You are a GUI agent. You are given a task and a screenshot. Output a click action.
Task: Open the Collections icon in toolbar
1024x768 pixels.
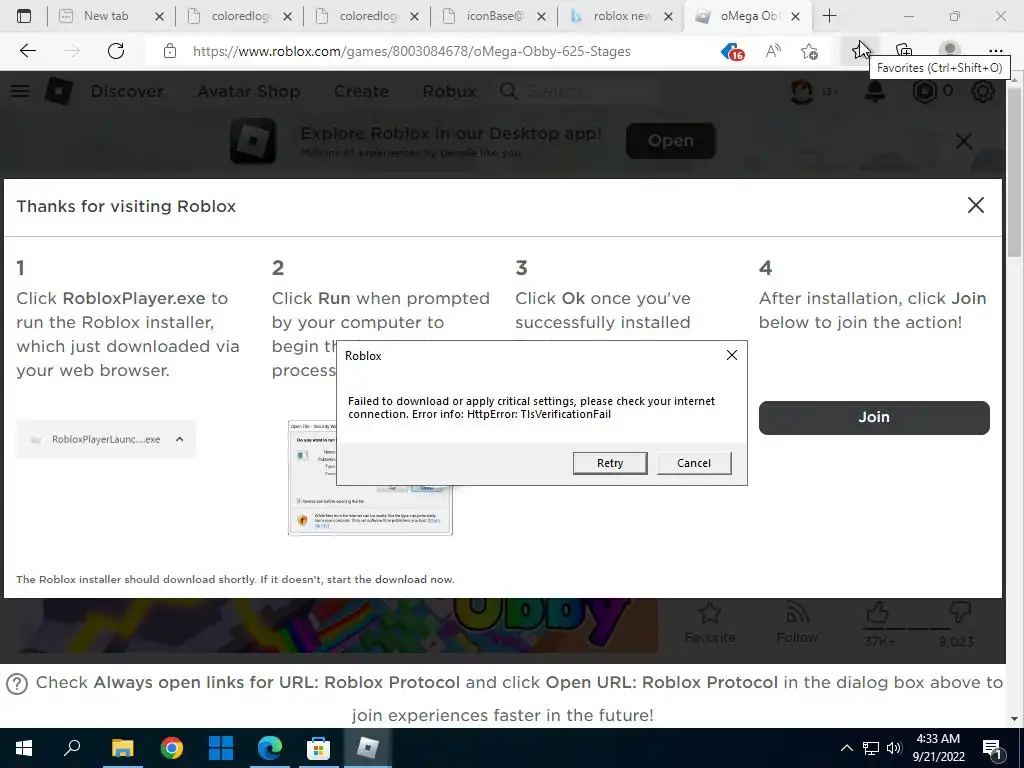click(x=904, y=50)
